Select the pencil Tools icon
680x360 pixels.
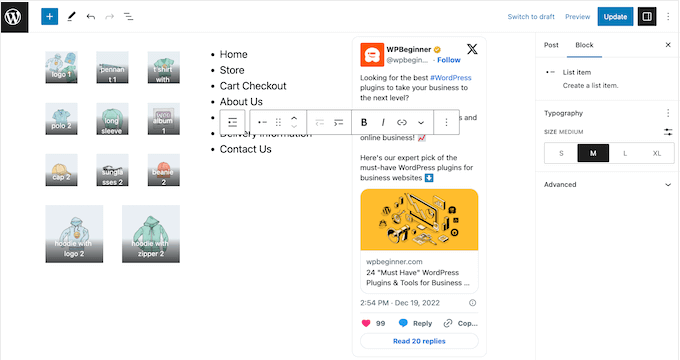pos(72,17)
